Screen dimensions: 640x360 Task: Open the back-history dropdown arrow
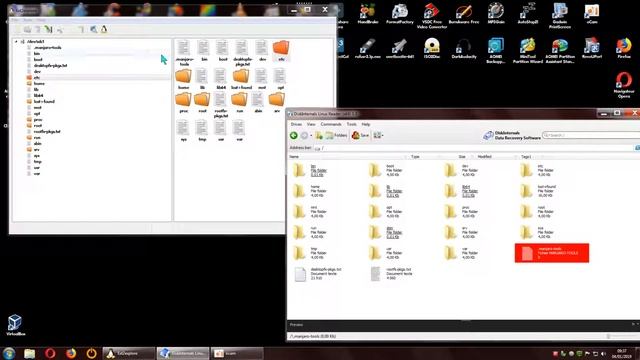point(311,136)
